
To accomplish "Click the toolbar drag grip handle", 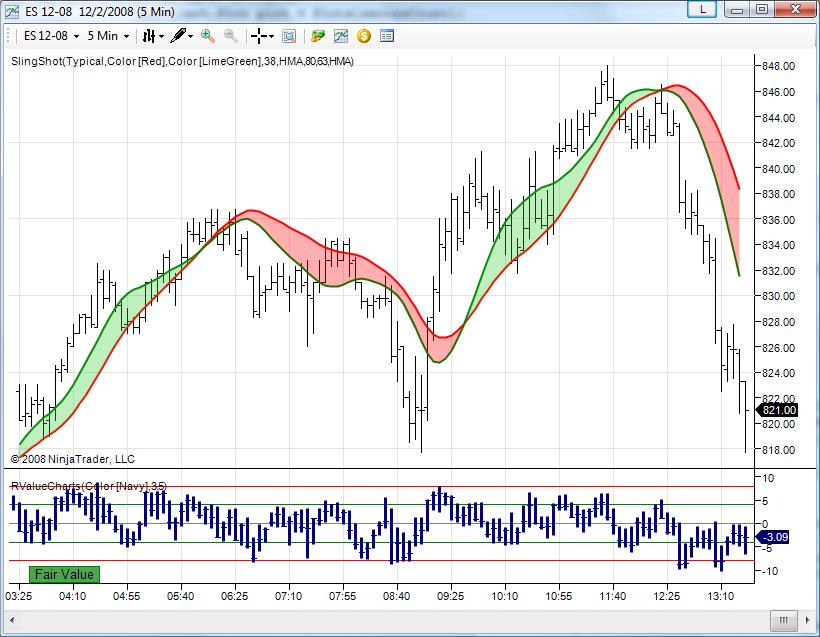I will coord(8,36).
